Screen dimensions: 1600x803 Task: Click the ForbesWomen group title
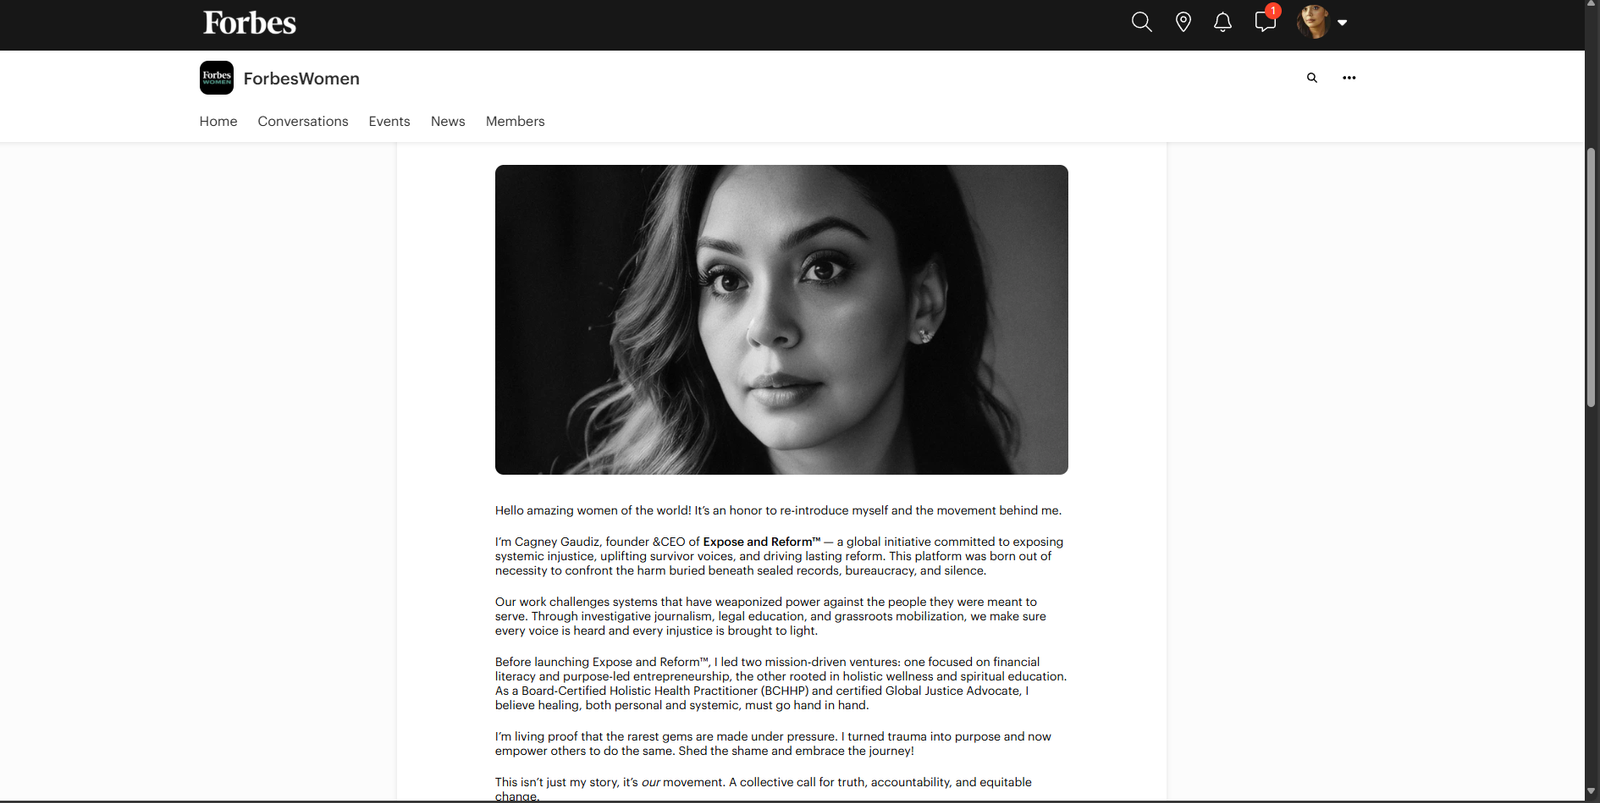tap(301, 78)
